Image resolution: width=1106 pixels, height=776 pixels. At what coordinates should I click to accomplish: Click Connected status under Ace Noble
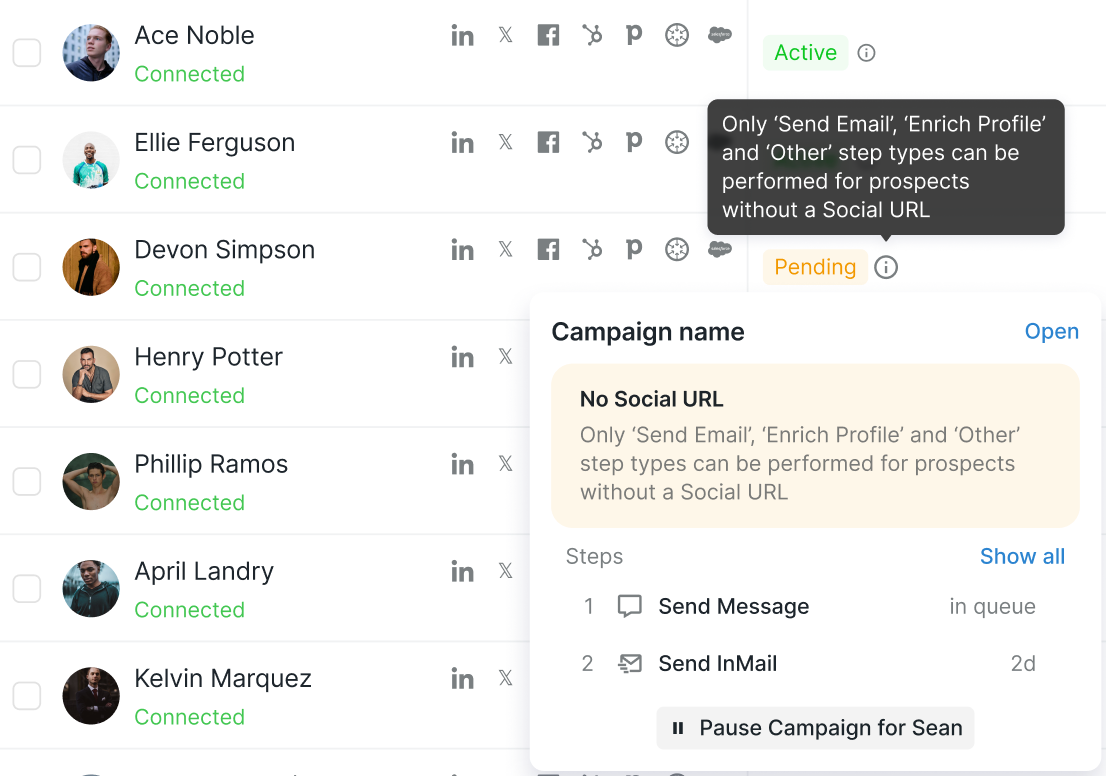click(x=189, y=73)
